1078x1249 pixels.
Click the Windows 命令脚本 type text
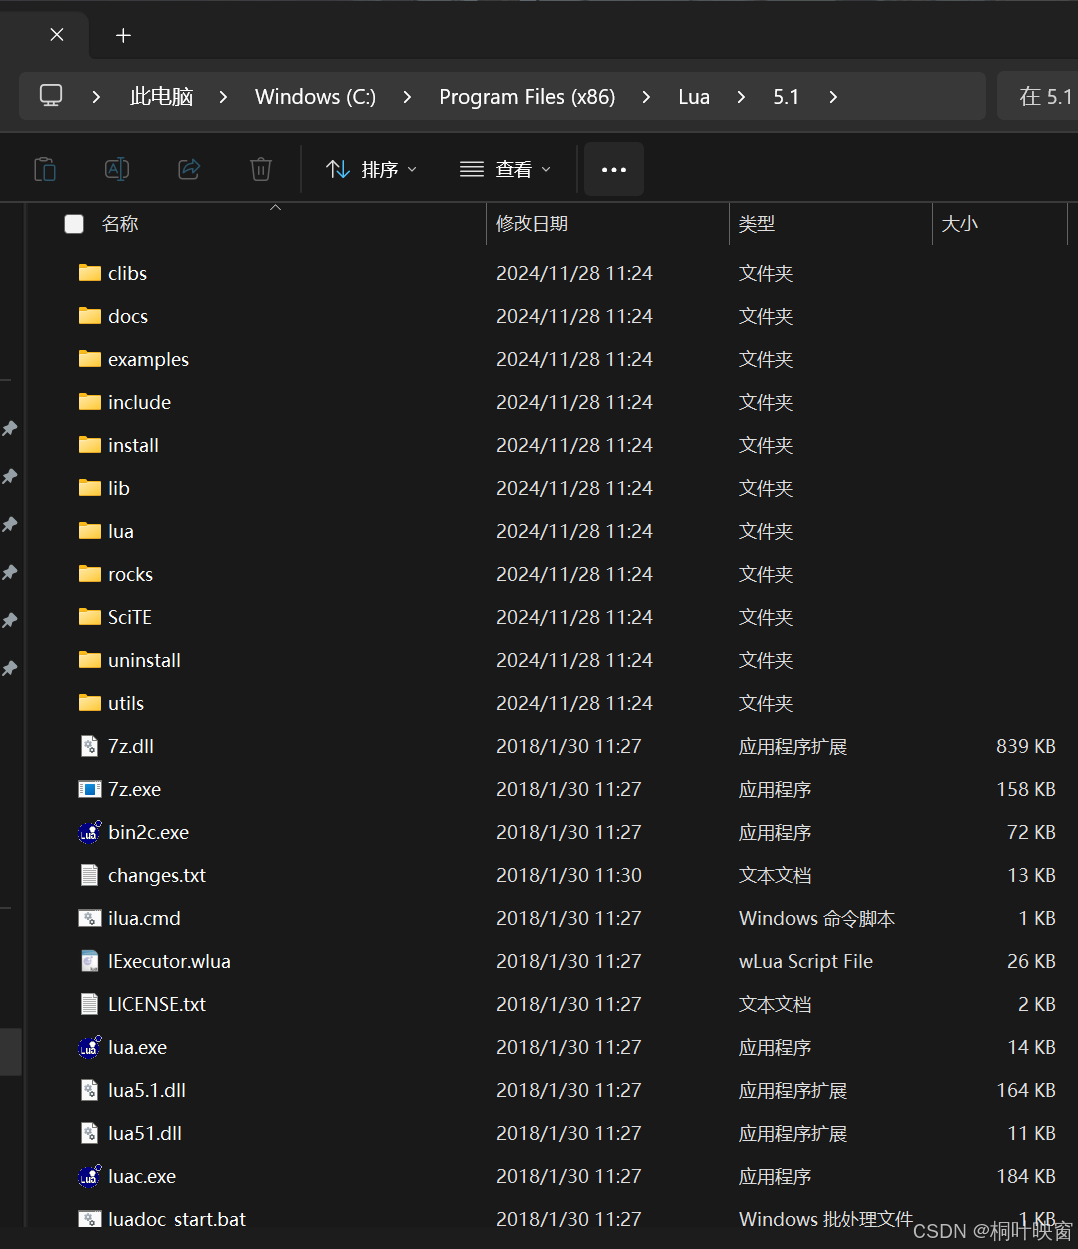pos(817,918)
